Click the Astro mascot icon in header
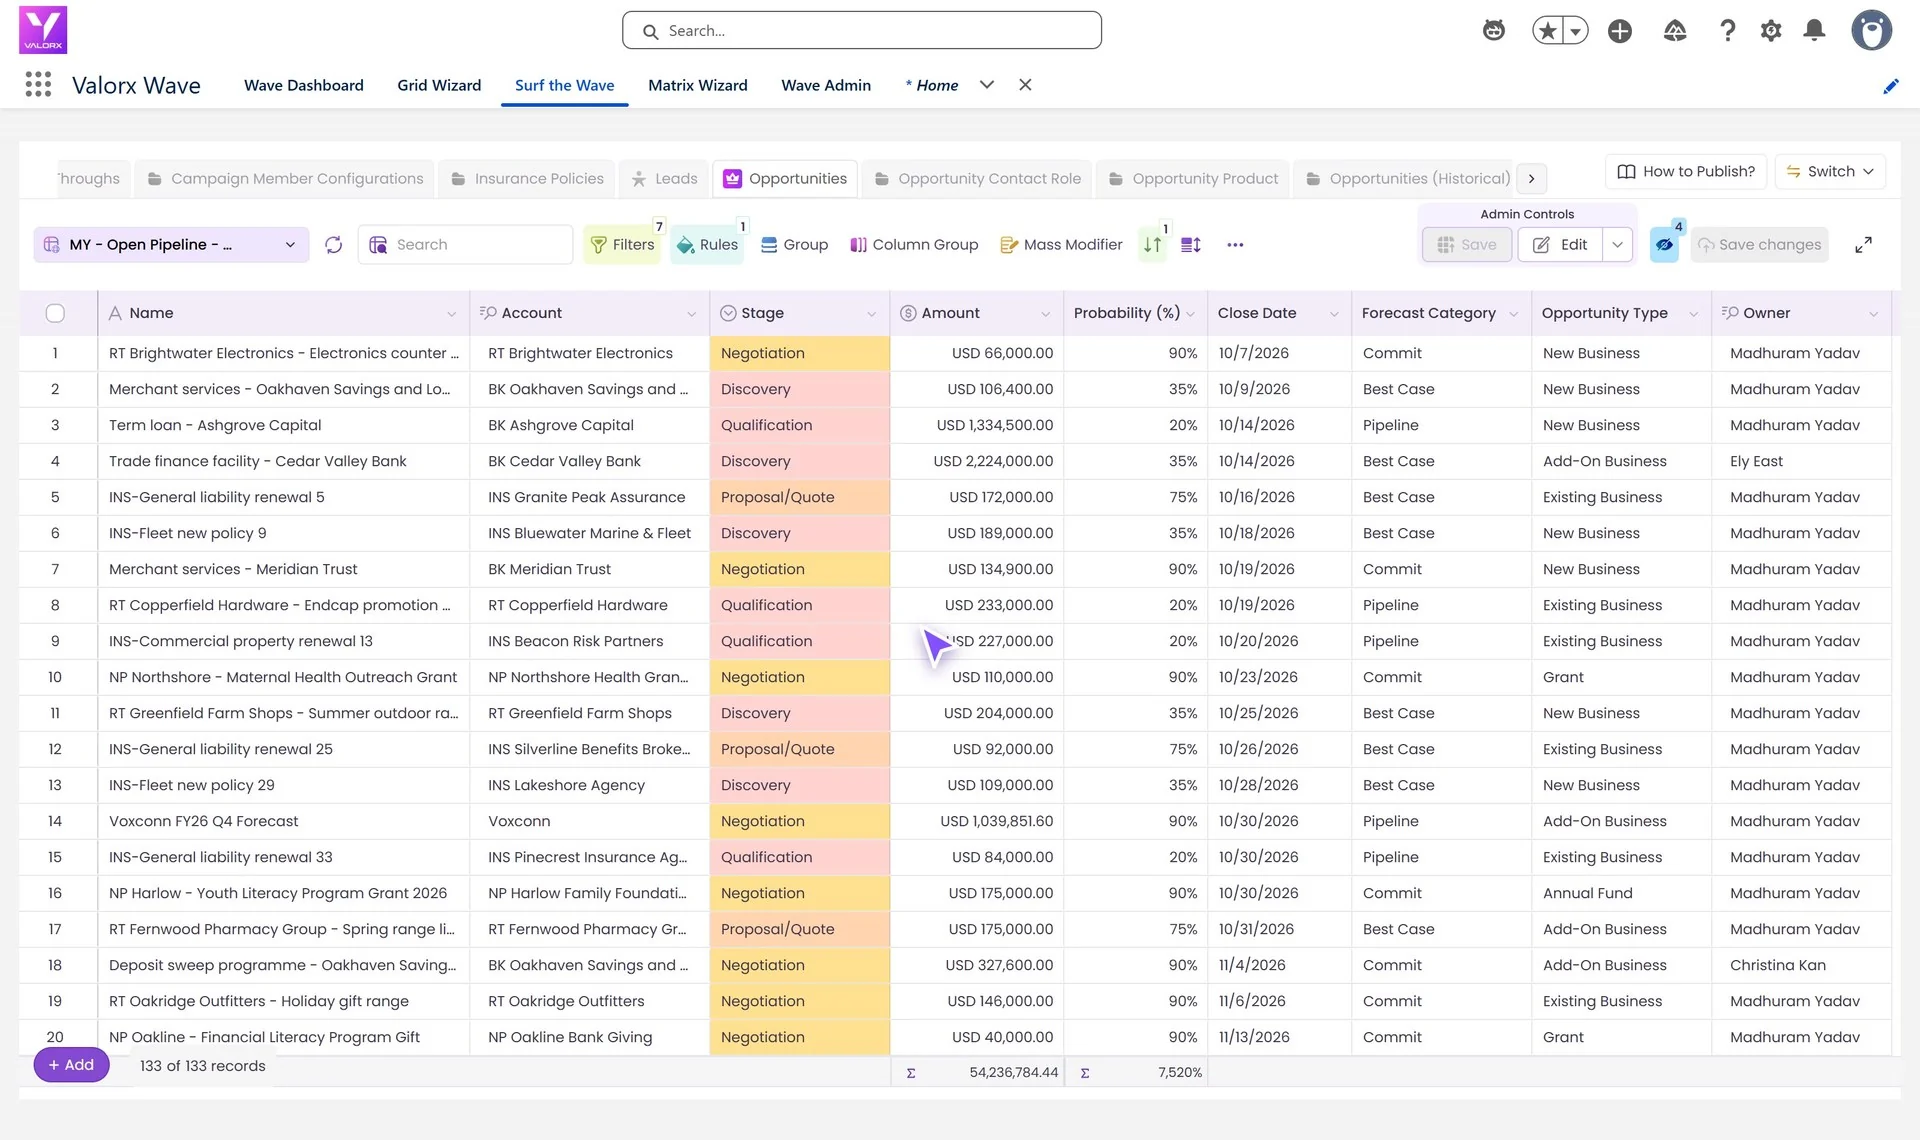The height and width of the screenshot is (1140, 1920). [1494, 31]
